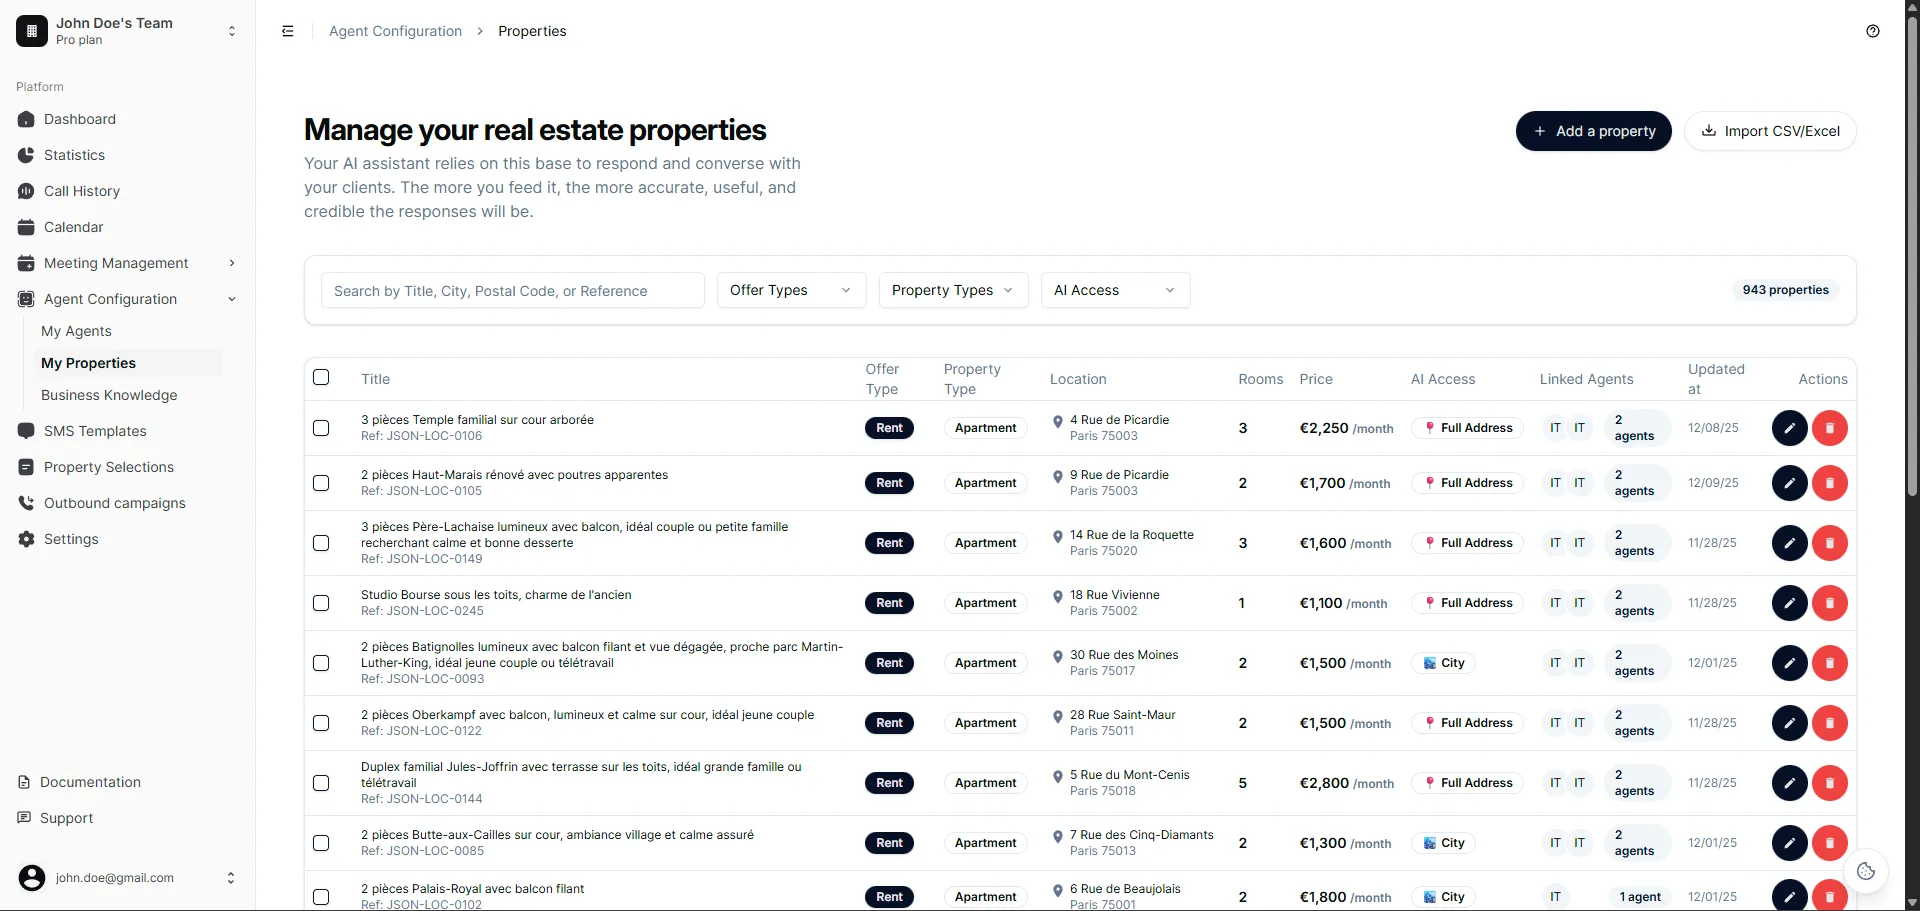Viewport: 1920px width, 911px height.
Task: Check the checkbox for the 2 pièces Oberkampf row
Action: 321,722
